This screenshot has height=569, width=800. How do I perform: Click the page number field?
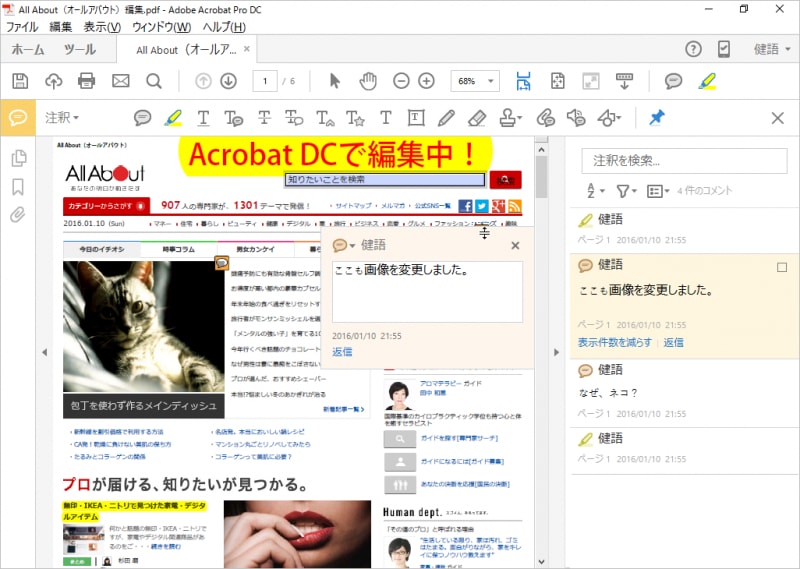tap(265, 81)
